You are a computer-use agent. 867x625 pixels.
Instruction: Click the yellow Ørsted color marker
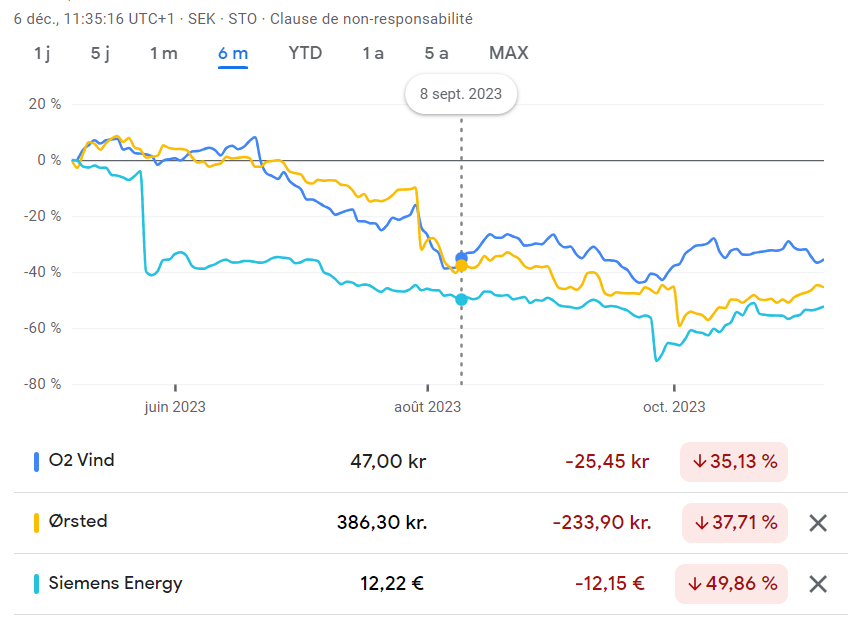36,523
